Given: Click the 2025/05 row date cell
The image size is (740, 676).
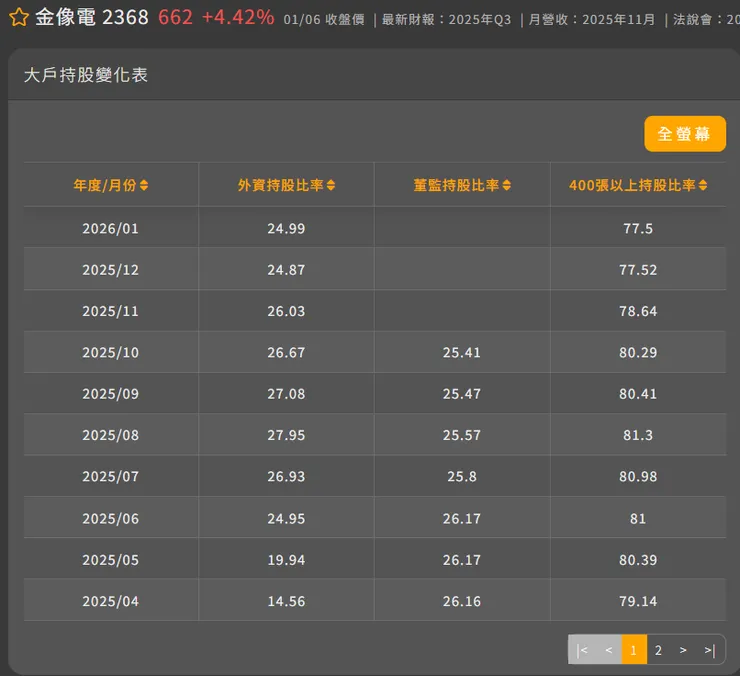Looking at the screenshot, I should pyautogui.click(x=110, y=560).
